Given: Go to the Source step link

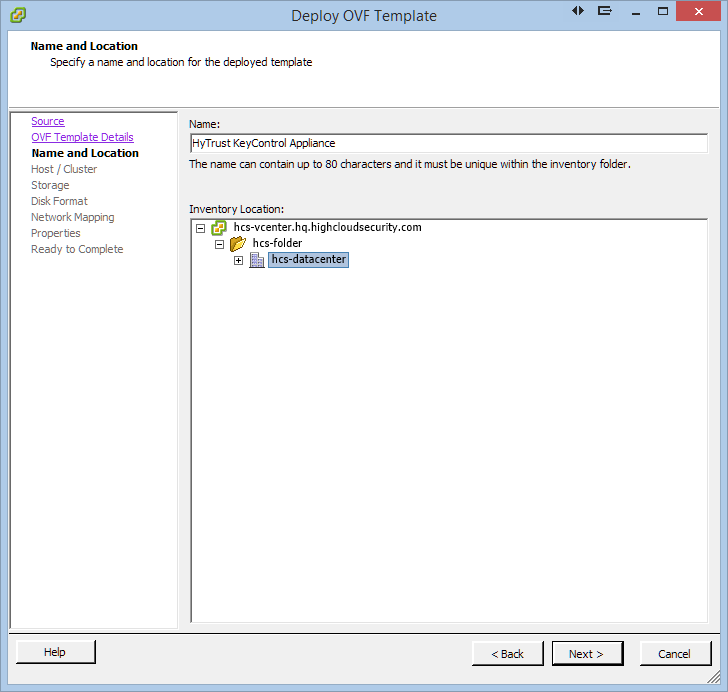Looking at the screenshot, I should point(48,121).
